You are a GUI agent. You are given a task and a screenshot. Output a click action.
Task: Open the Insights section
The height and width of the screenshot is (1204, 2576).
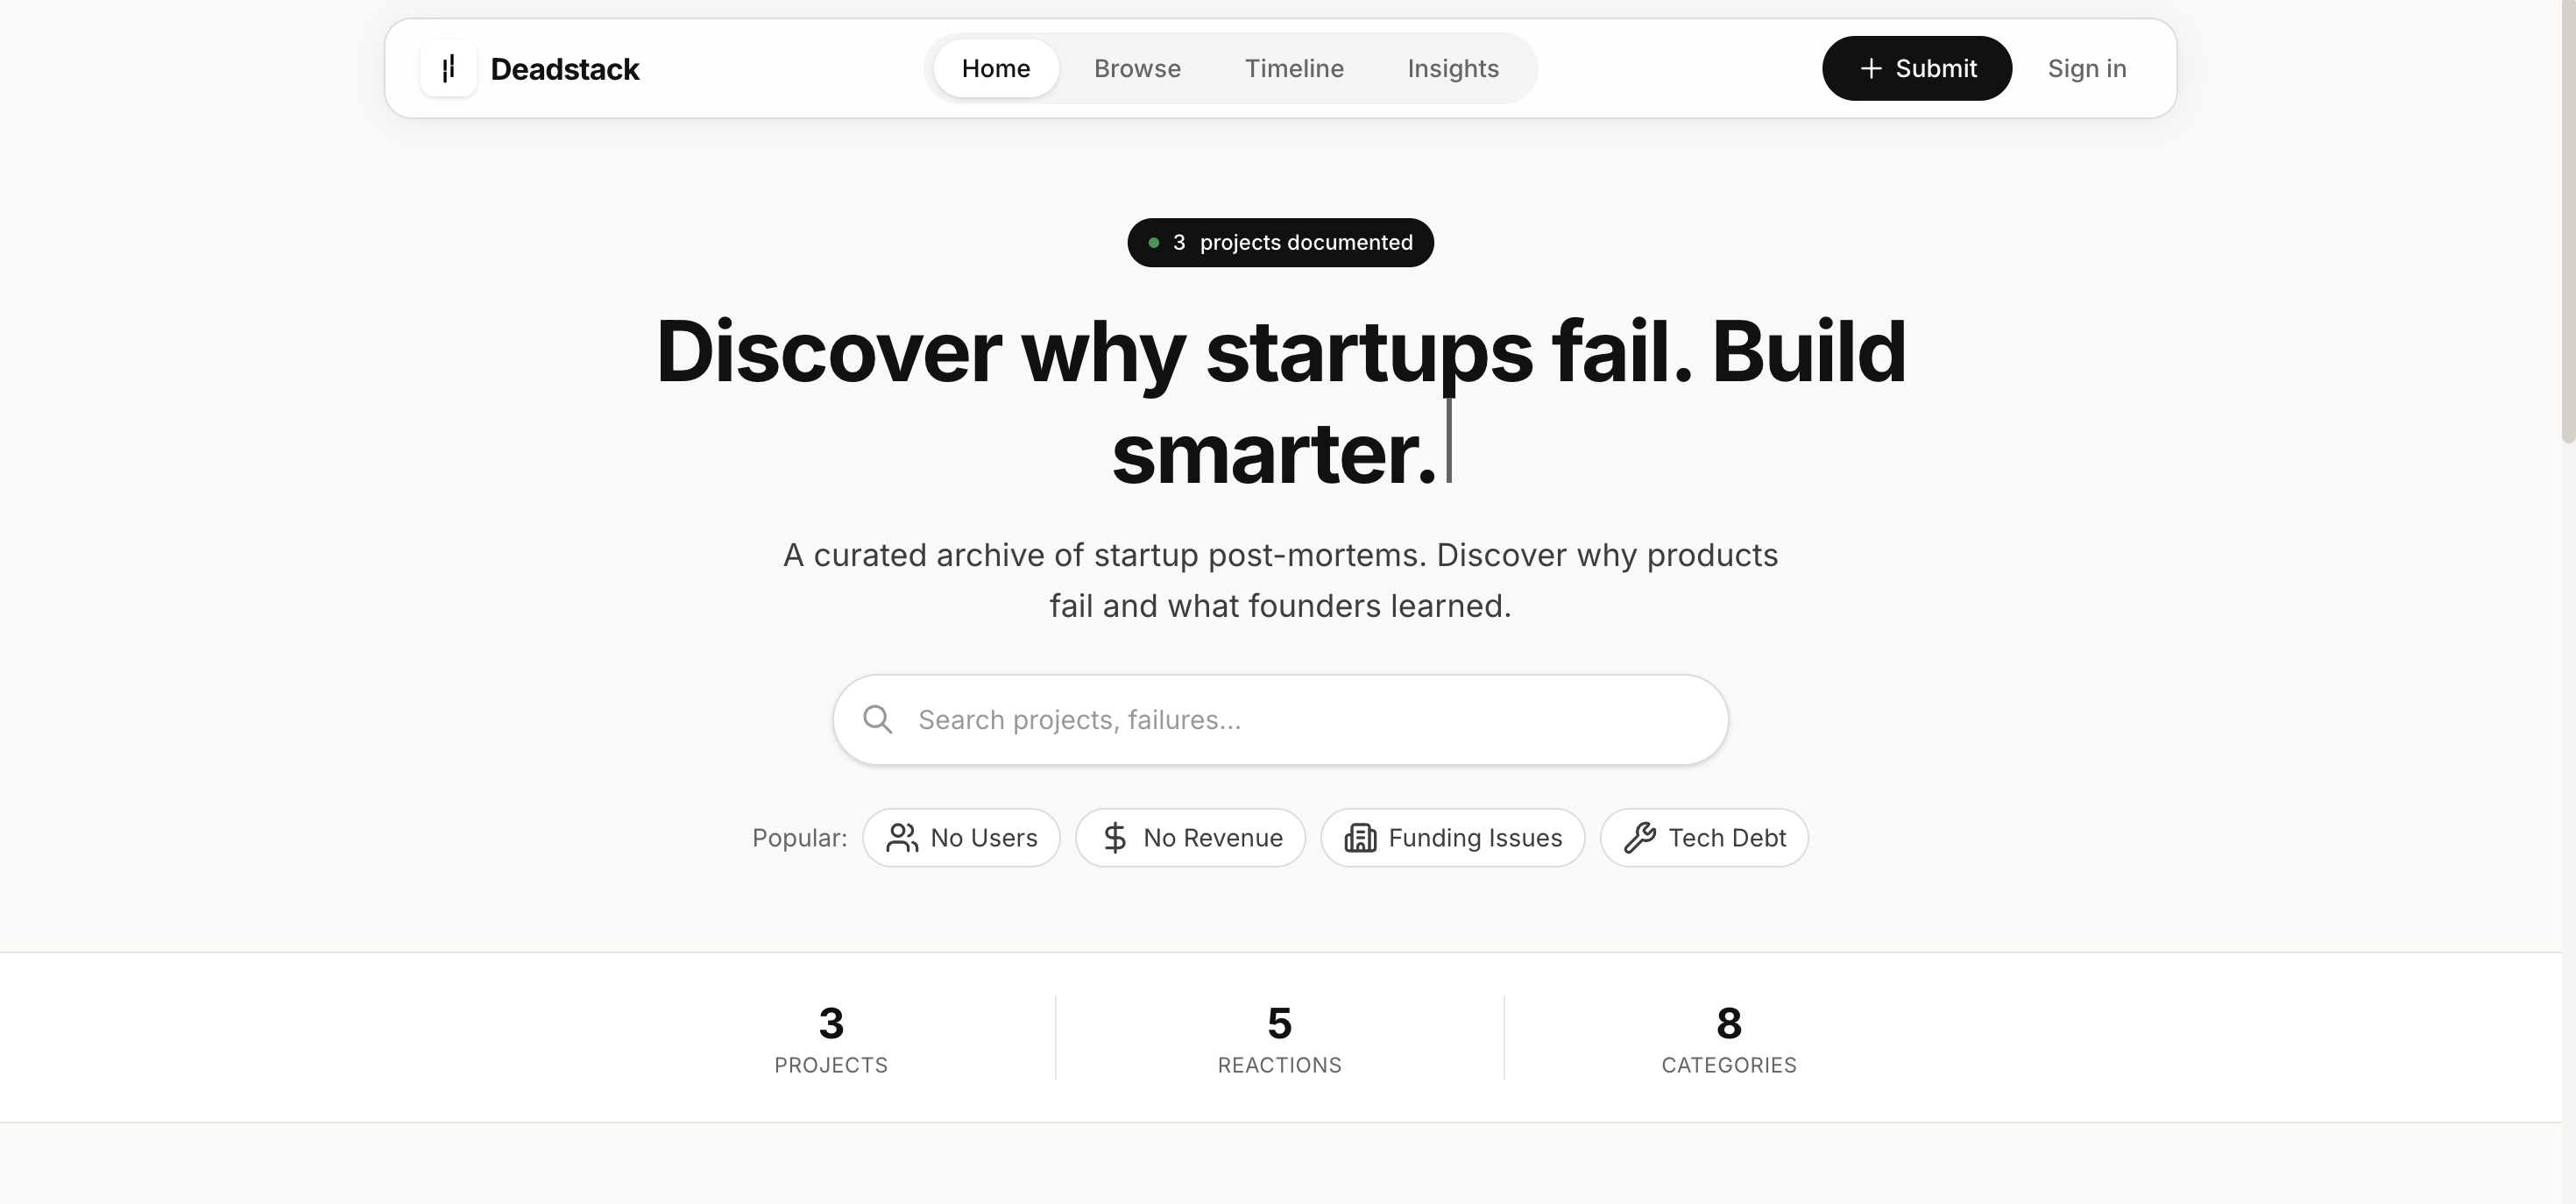(x=1453, y=68)
